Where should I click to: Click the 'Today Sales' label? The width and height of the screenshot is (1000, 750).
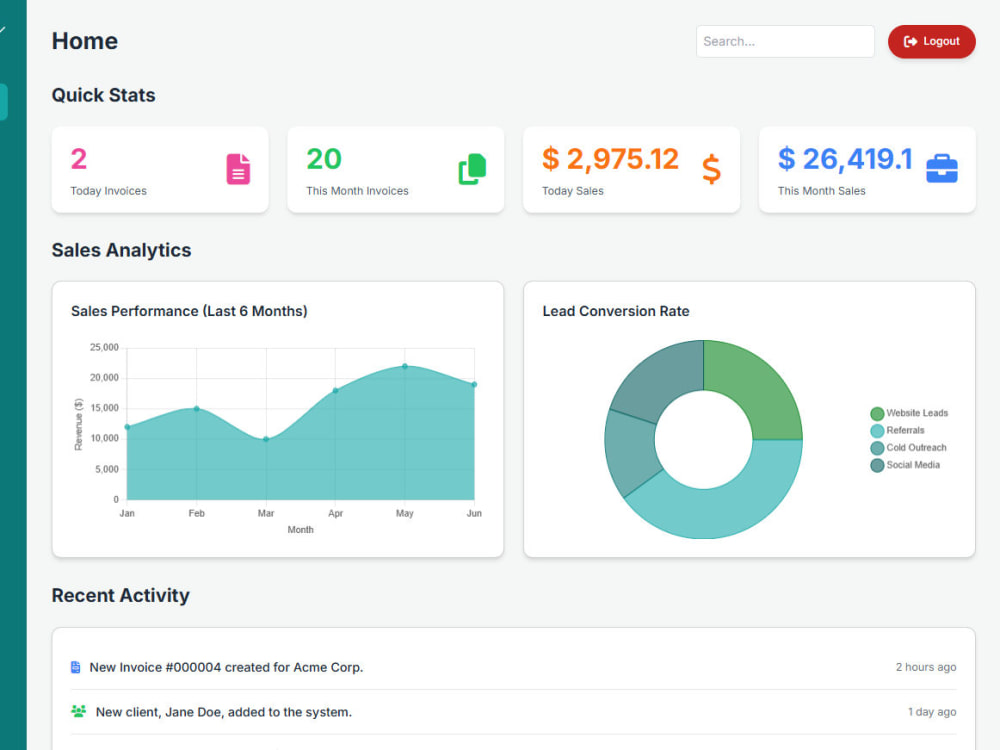pyautogui.click(x=573, y=191)
